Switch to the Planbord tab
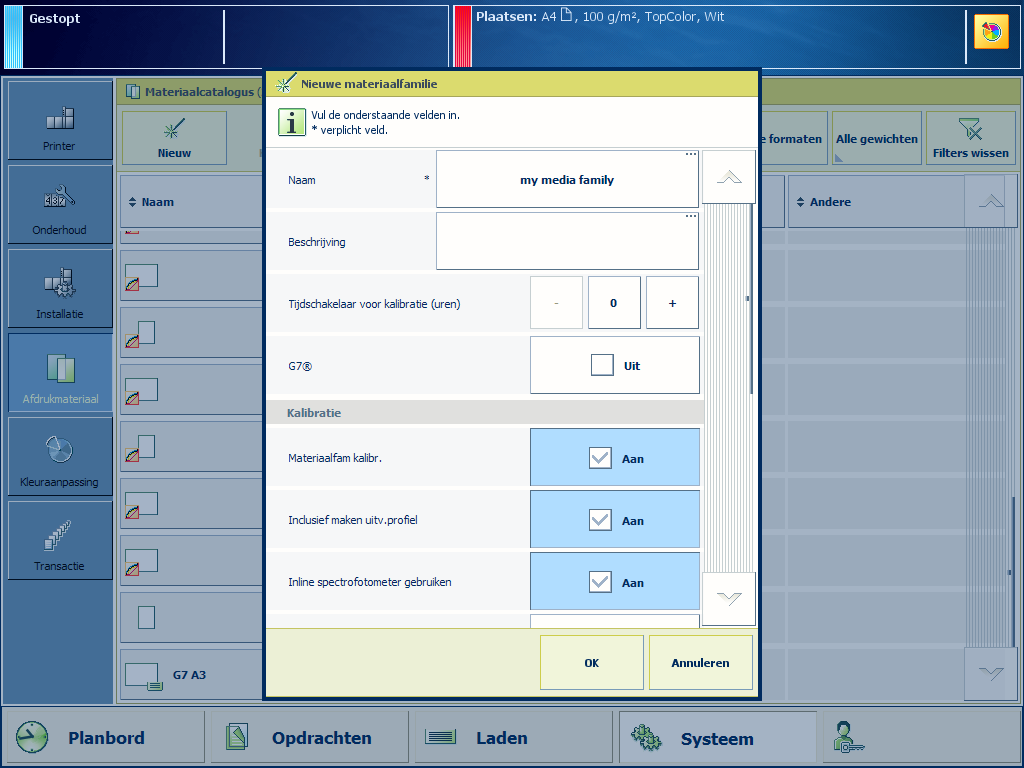This screenshot has width=1024, height=768. point(104,738)
